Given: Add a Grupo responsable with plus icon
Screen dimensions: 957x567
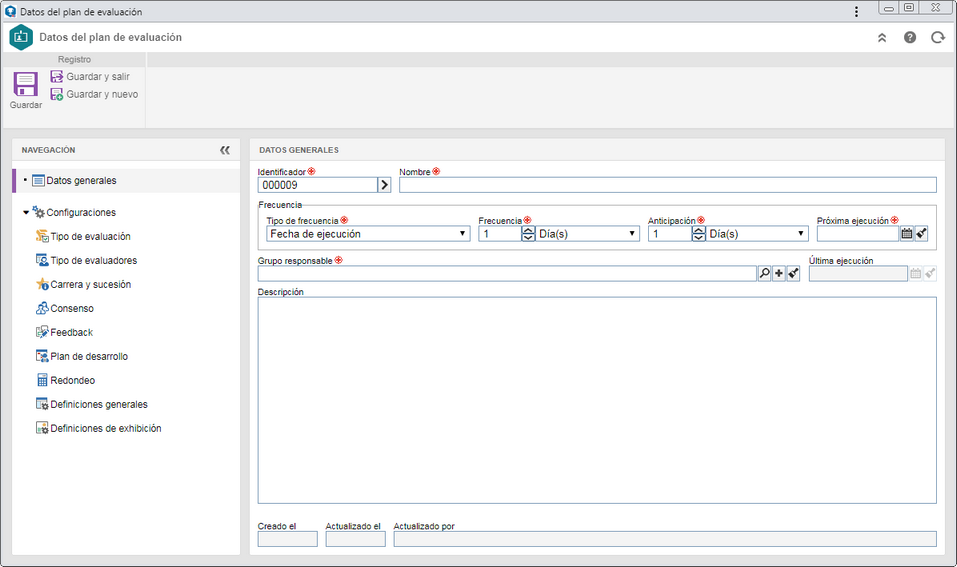Looking at the screenshot, I should tap(779, 273).
